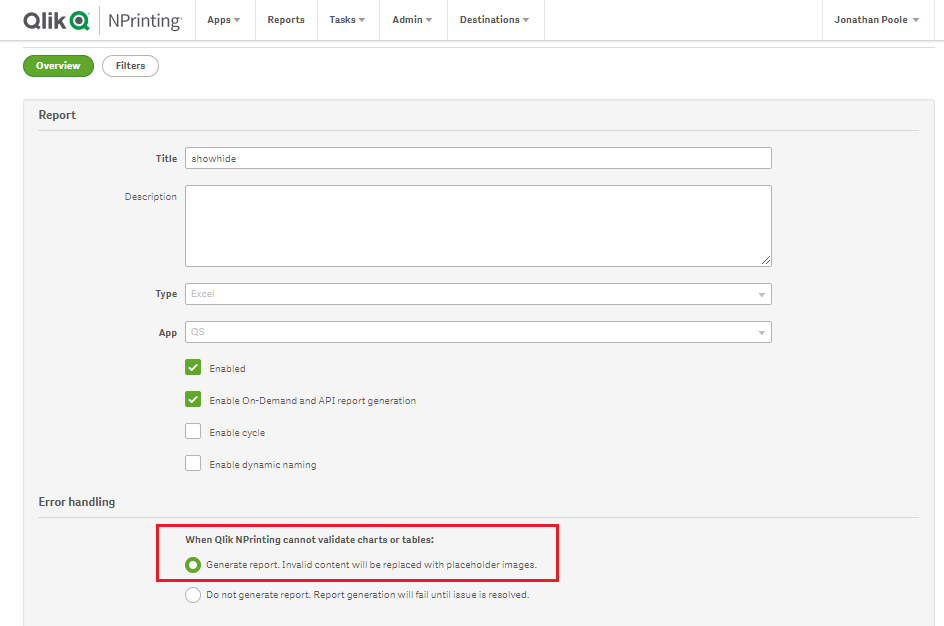
Task: Open the Tasks dropdown menu
Action: pyautogui.click(x=347, y=20)
